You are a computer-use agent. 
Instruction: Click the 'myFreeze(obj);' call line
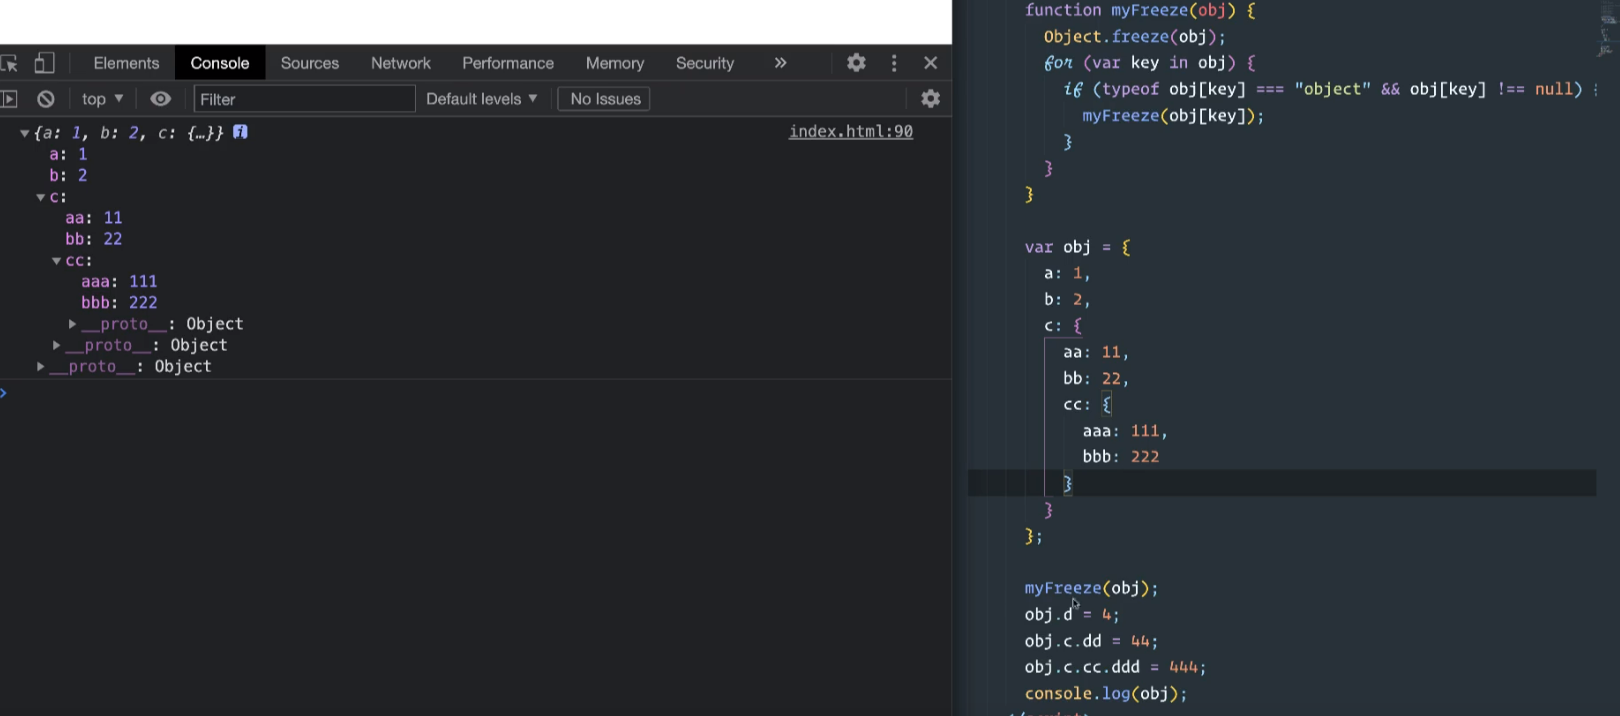1091,588
